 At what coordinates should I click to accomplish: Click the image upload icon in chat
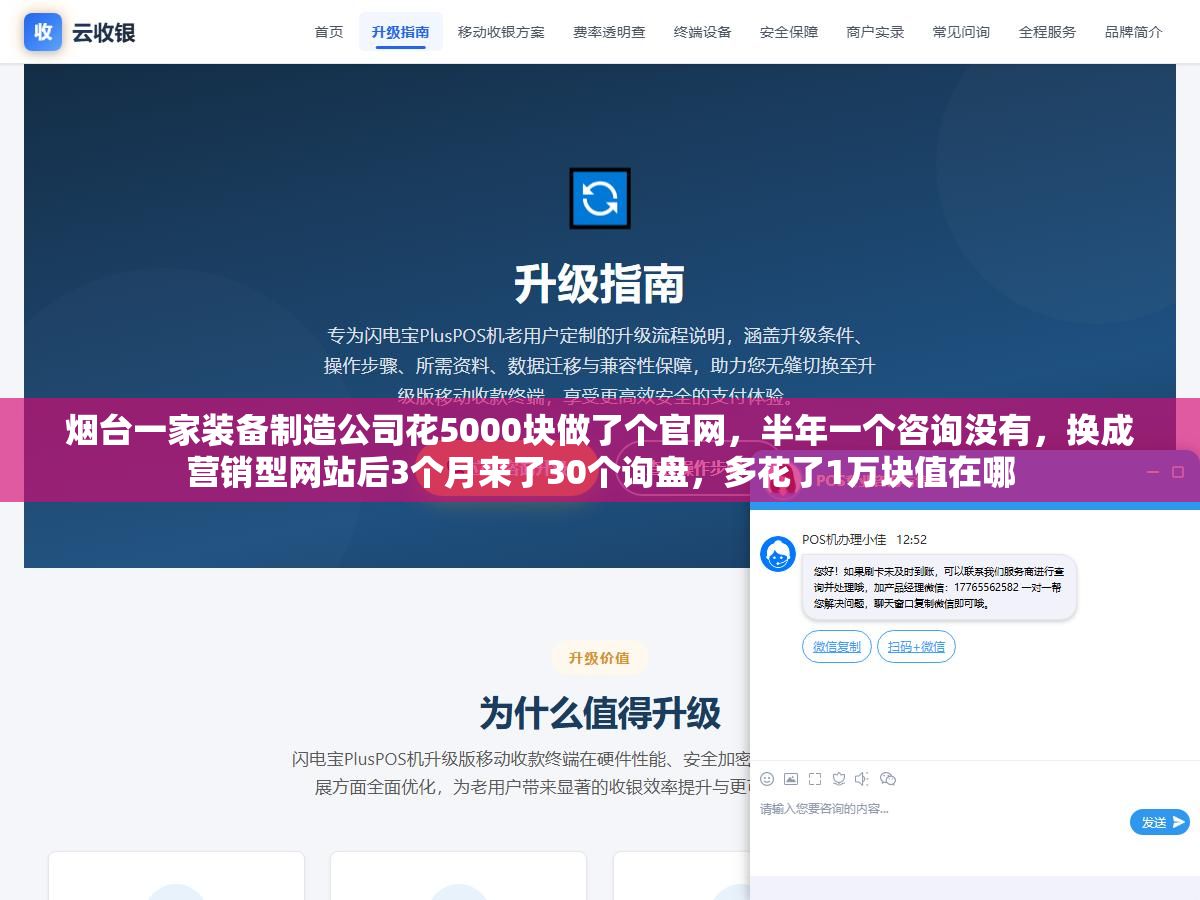pyautogui.click(x=791, y=779)
